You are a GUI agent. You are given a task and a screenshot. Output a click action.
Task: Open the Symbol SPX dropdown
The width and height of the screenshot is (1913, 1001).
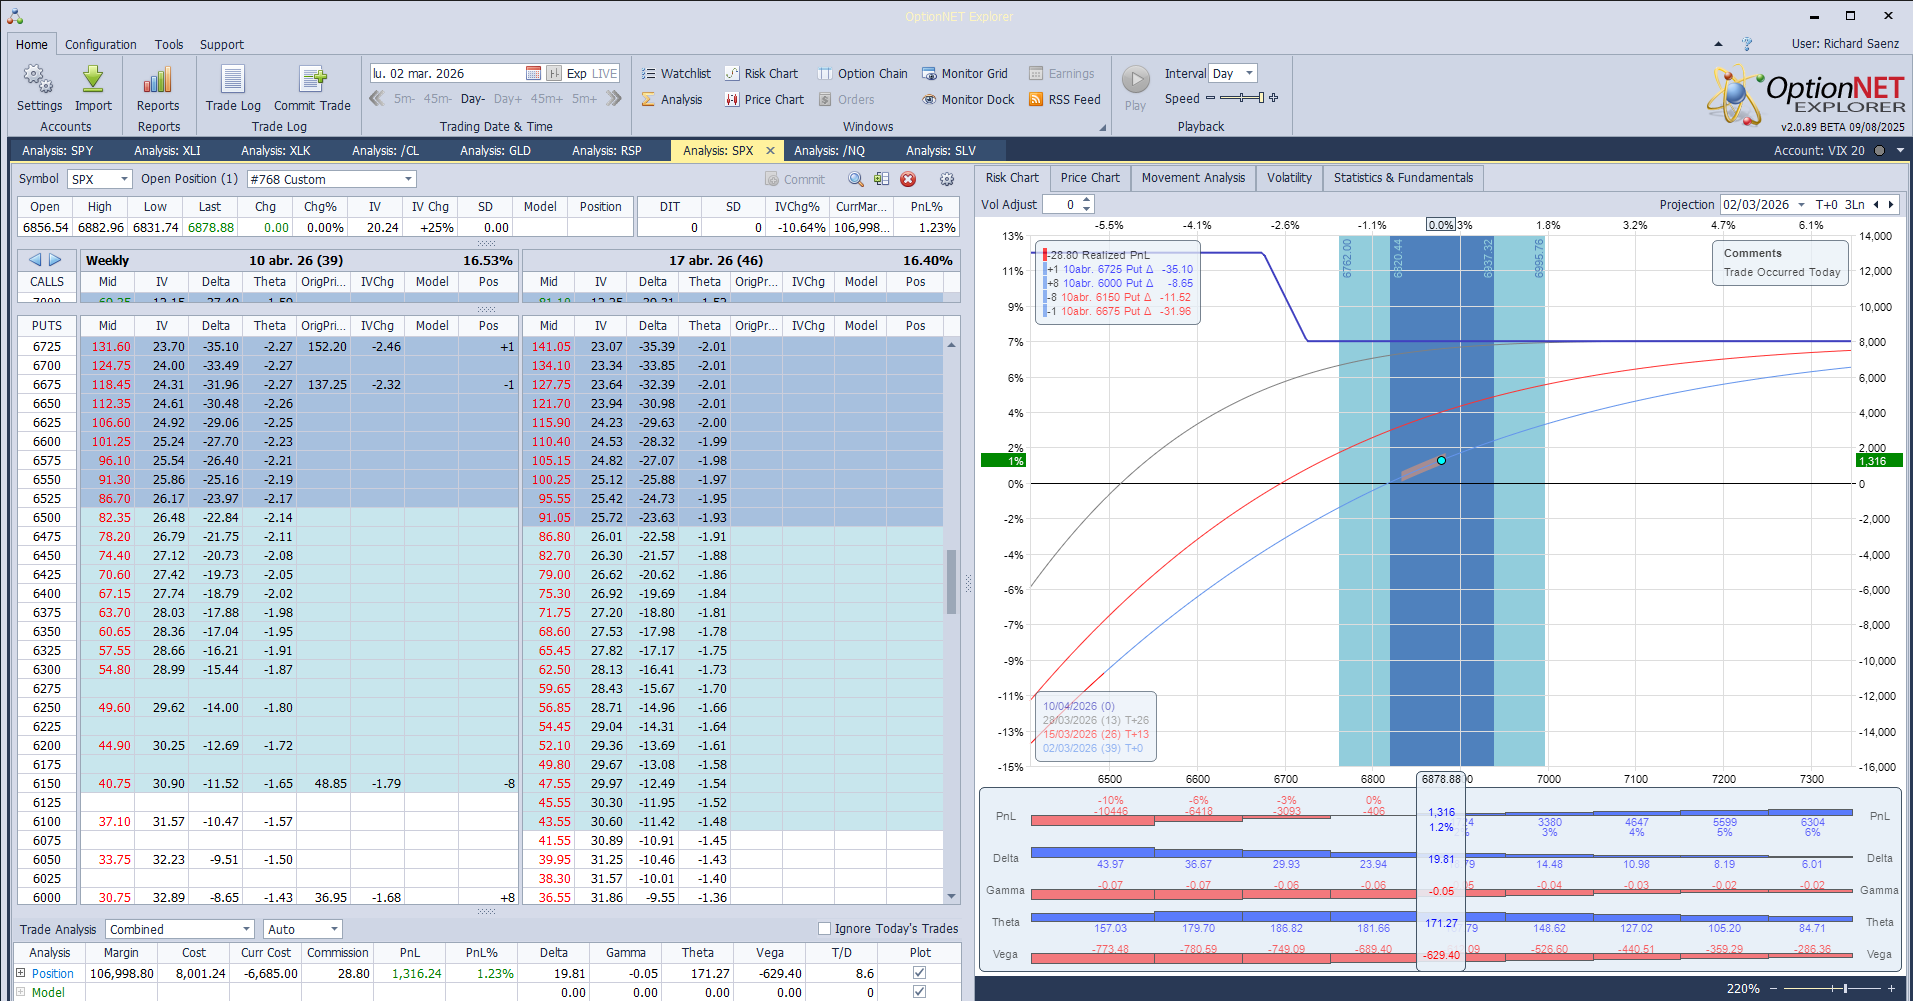click(124, 180)
